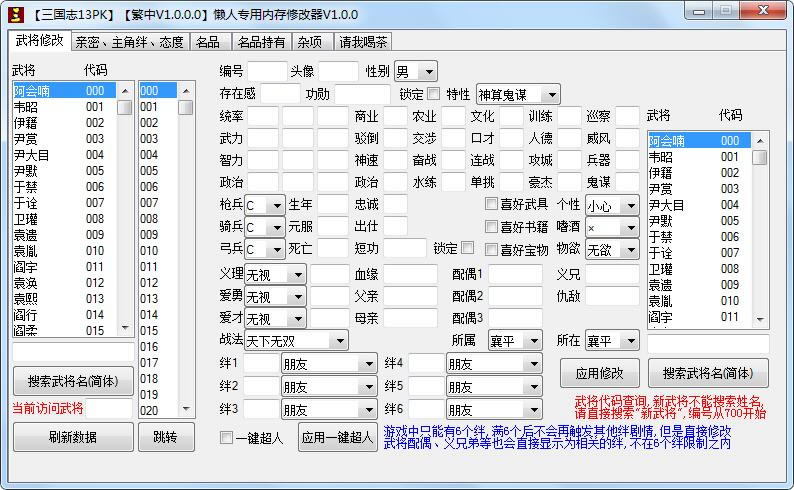Toggle the 喜好宝物 checkbox
The width and height of the screenshot is (794, 490).
tap(492, 249)
